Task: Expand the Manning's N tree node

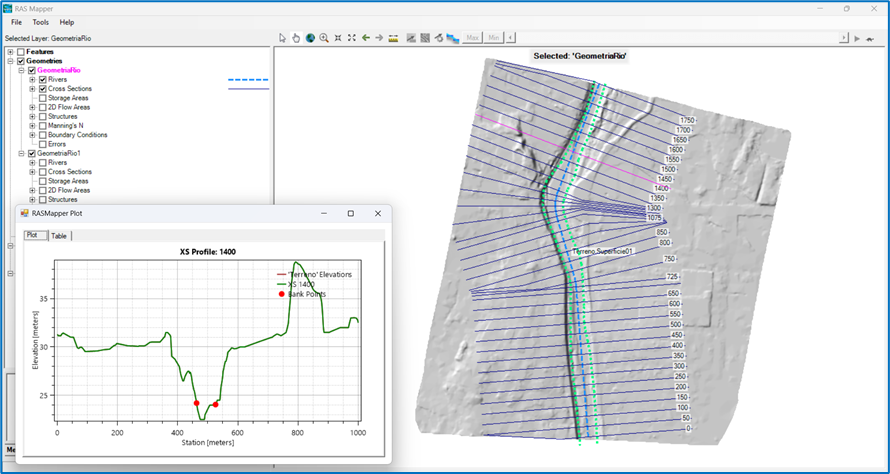Action: pyautogui.click(x=33, y=125)
